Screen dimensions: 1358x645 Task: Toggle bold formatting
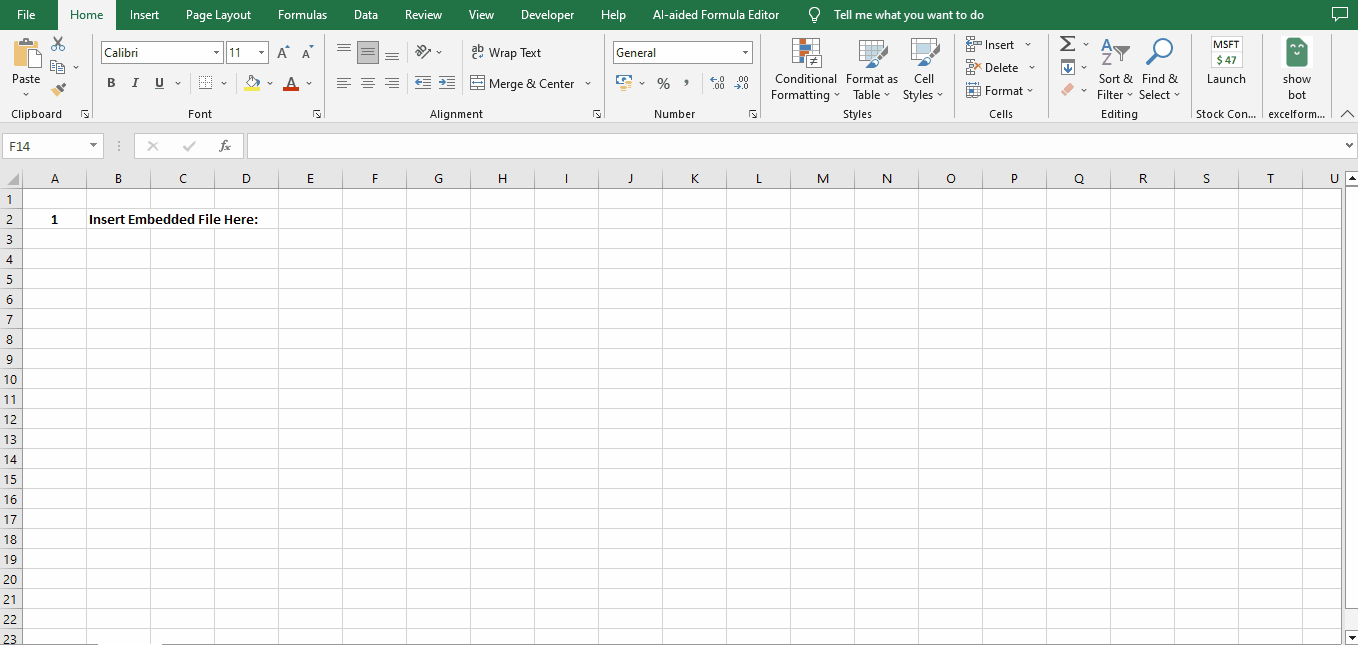[x=111, y=83]
